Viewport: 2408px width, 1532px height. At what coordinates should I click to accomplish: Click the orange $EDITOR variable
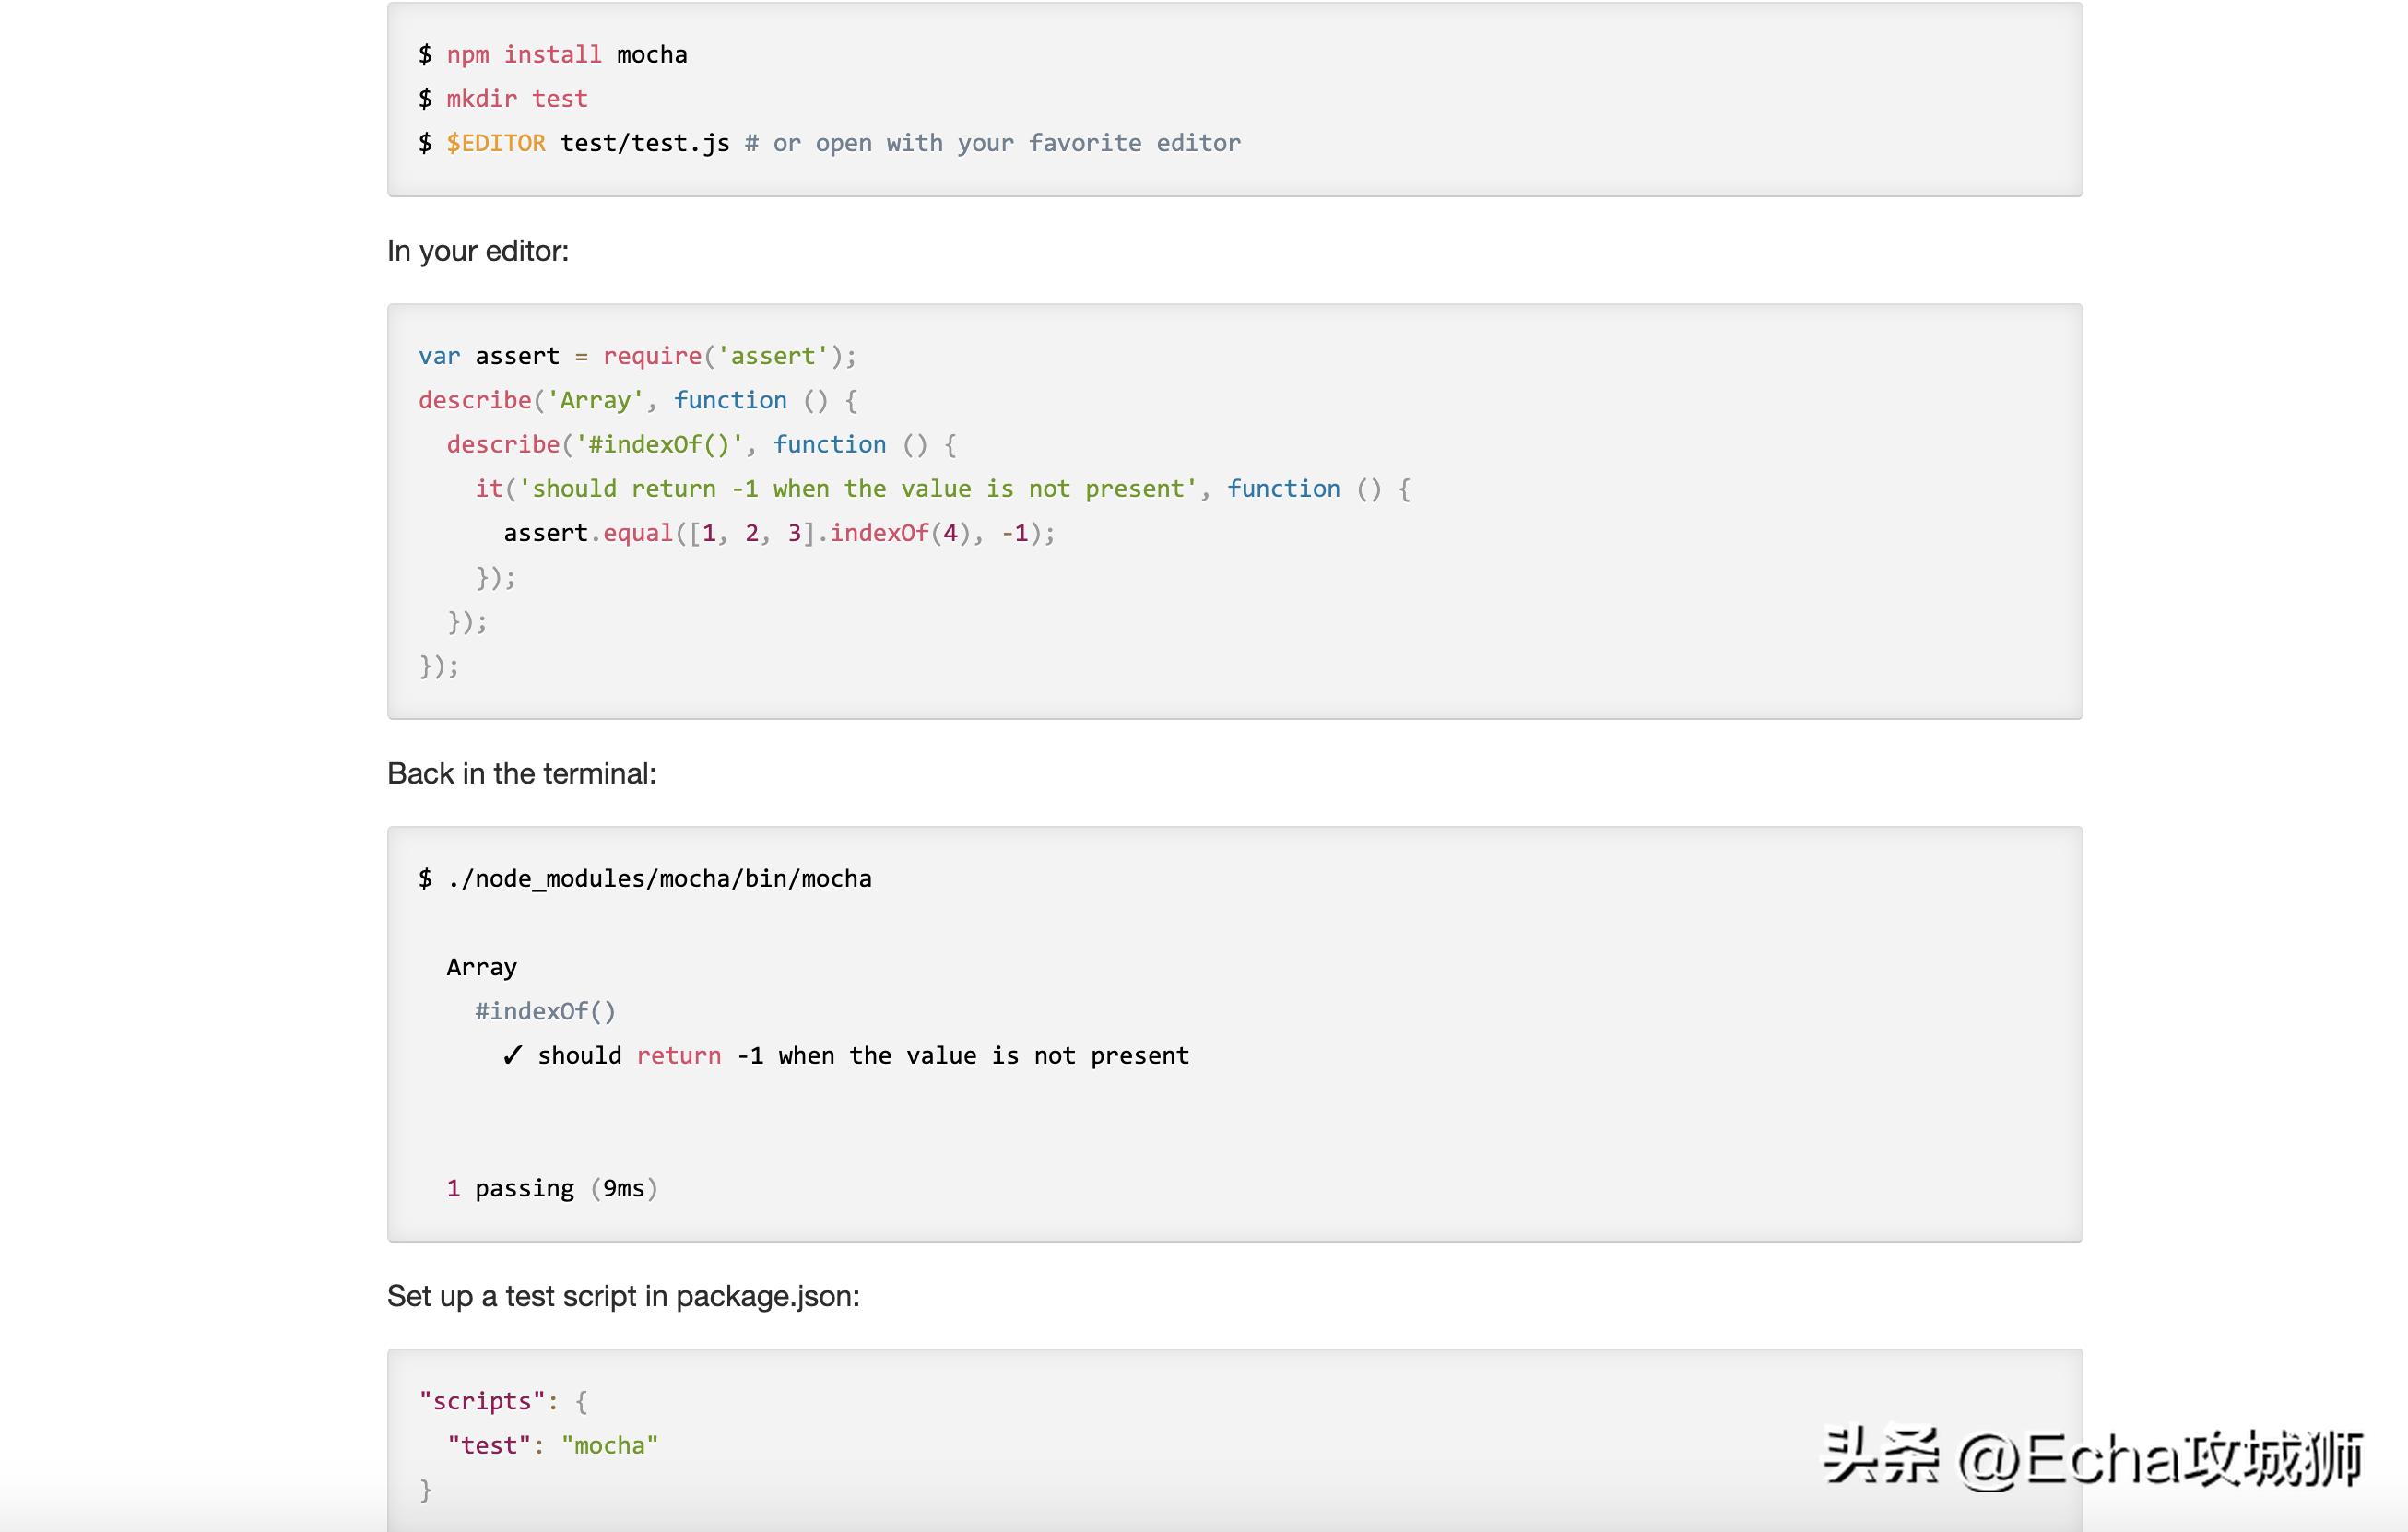[496, 143]
